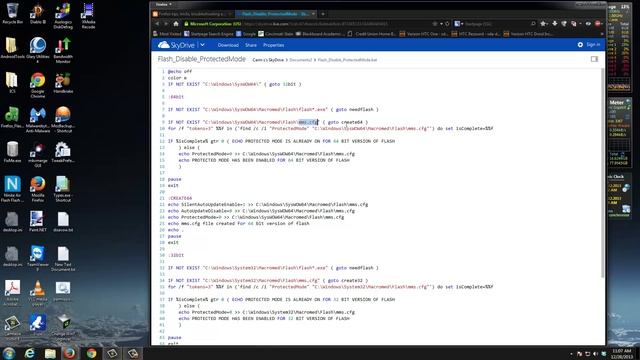Open the Malwarebytes Anti-Malware desktop shortcut
The width and height of the screenshot is (640, 360).
click(x=38, y=120)
